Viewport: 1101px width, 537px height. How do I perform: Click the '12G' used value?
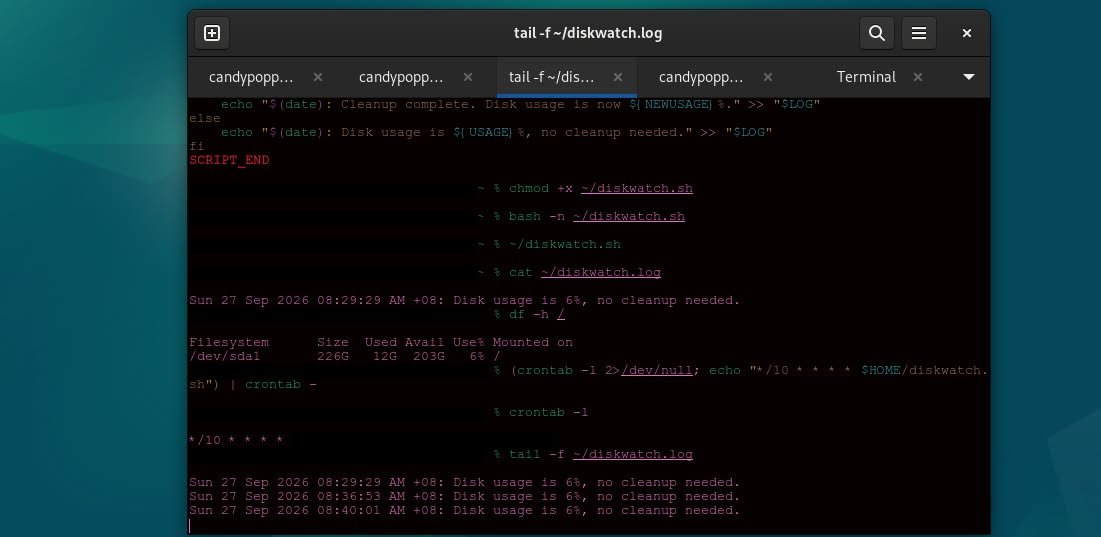pos(385,356)
